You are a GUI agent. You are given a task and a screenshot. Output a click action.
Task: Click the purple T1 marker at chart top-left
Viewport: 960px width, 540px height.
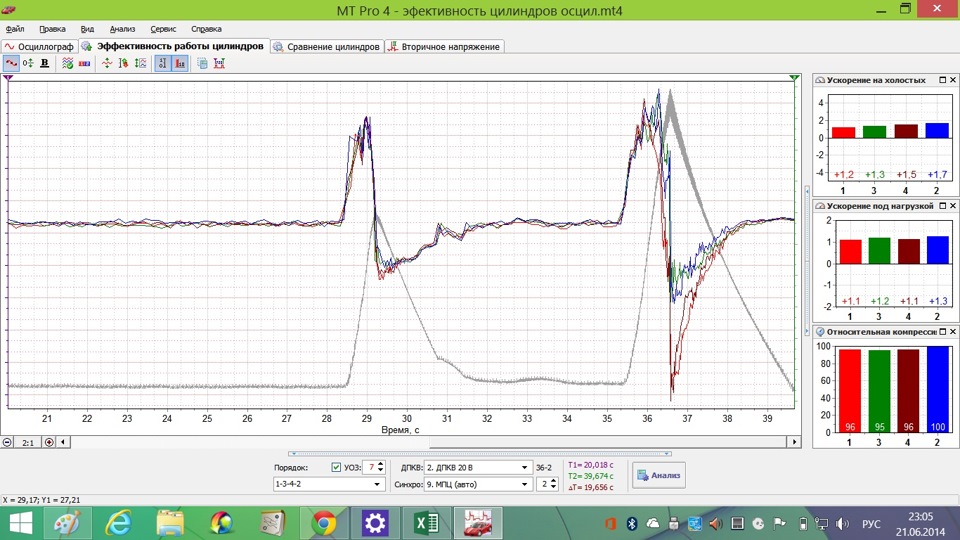[8, 78]
